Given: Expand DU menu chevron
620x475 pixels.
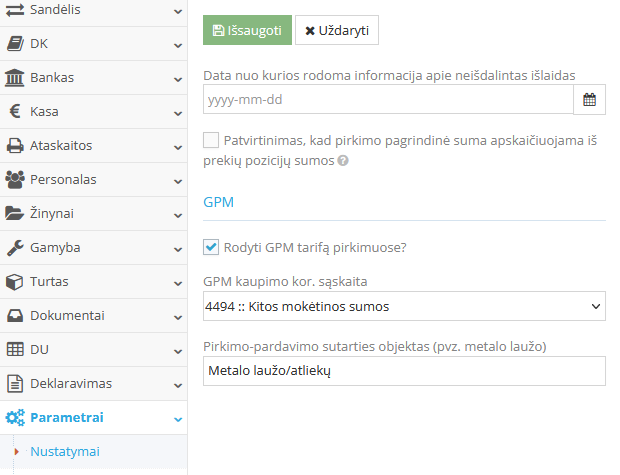Looking at the screenshot, I should click(178, 352).
